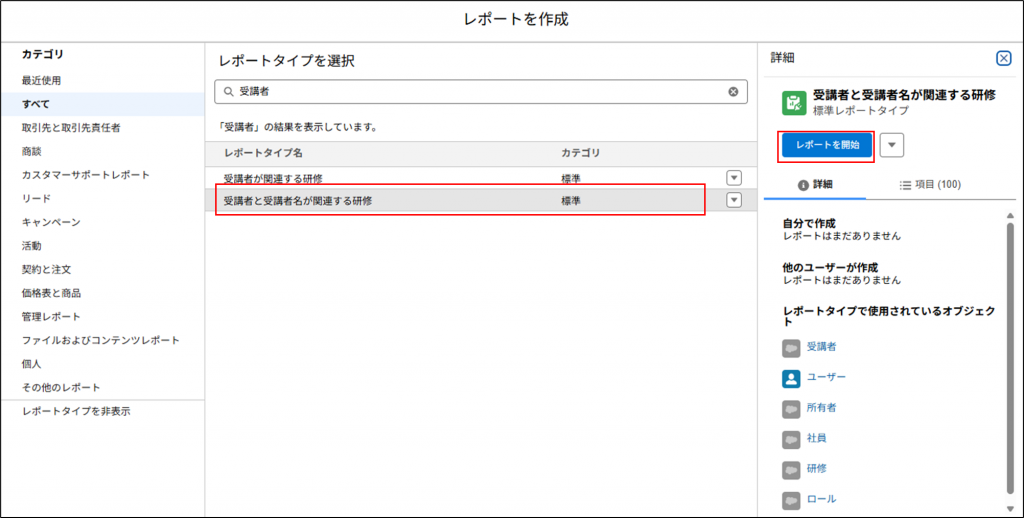Click the 所有者 object icon
Image resolution: width=1024 pixels, height=518 pixels.
click(x=792, y=408)
